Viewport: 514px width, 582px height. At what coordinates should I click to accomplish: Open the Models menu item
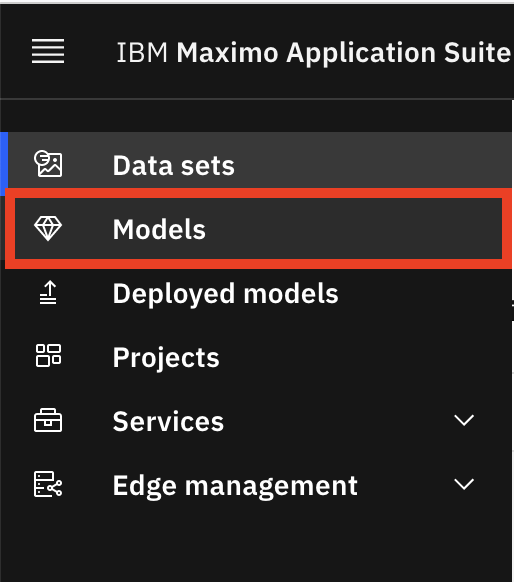pos(259,228)
